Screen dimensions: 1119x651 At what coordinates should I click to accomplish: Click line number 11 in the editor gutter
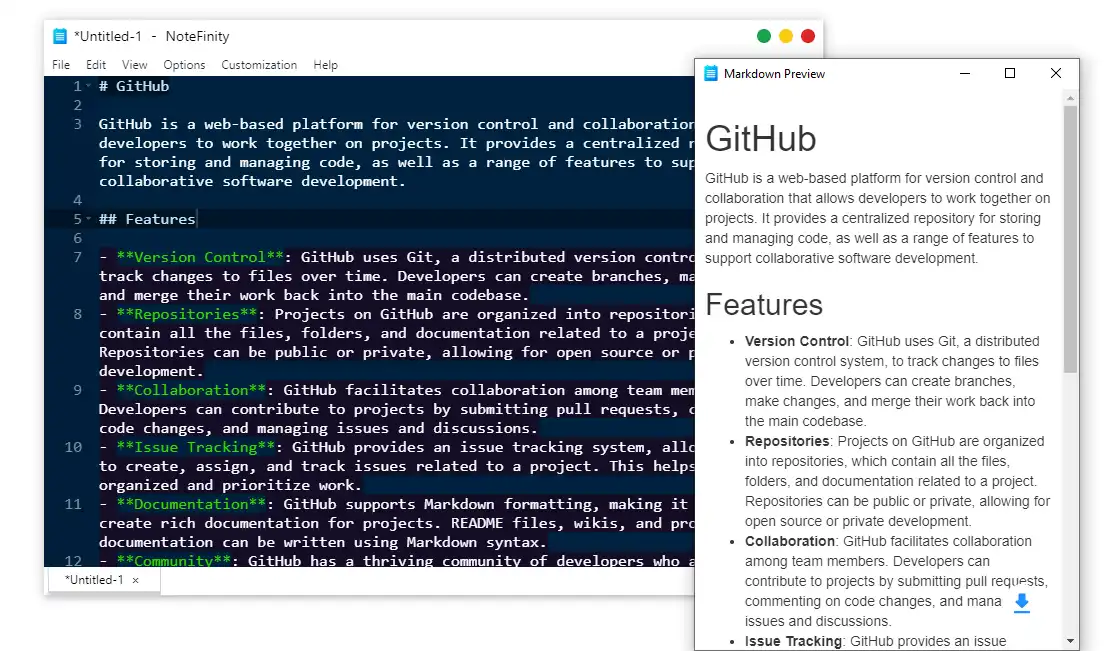[73, 504]
